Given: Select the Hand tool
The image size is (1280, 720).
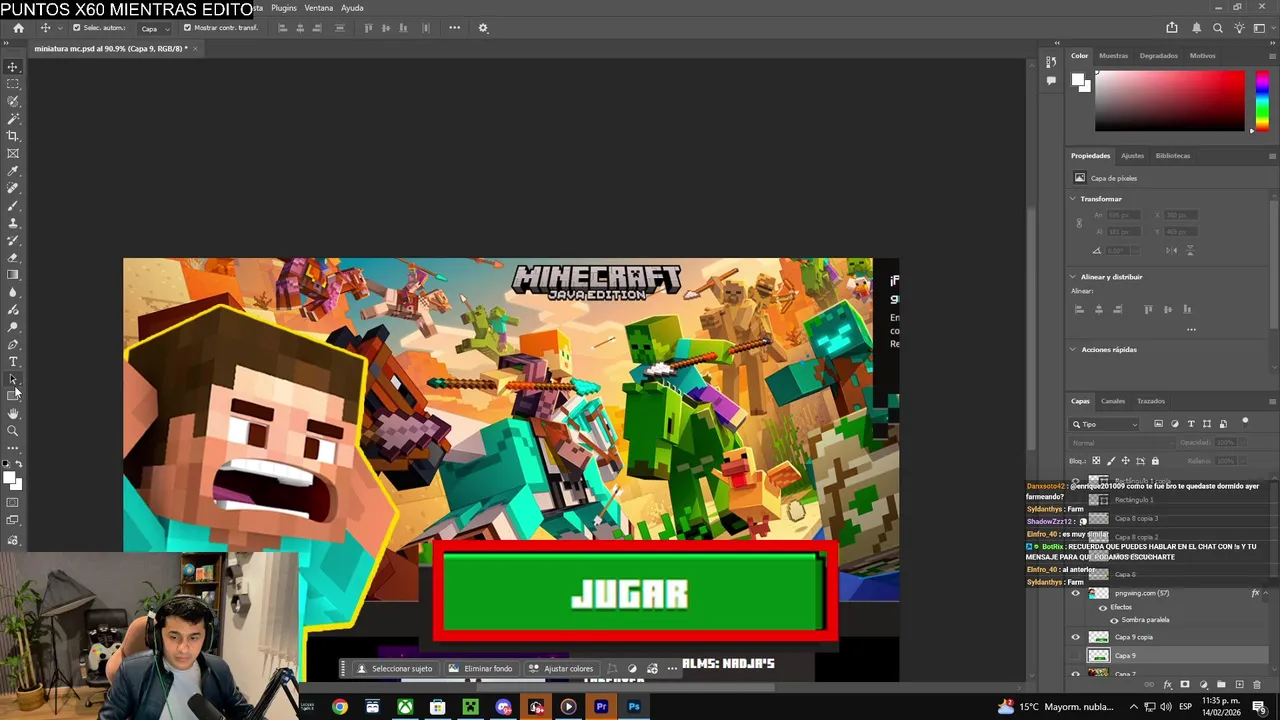Looking at the screenshot, I should point(13,413).
